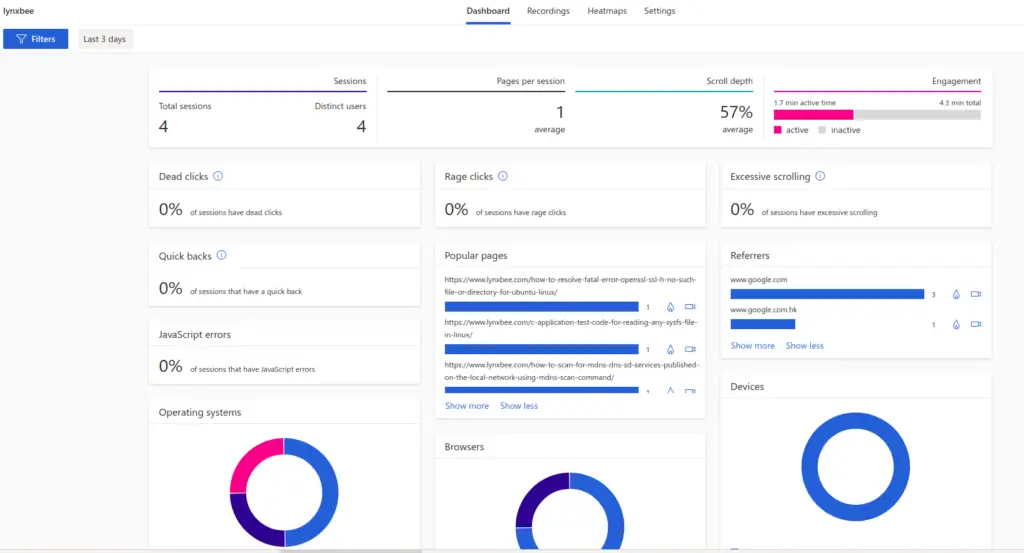Show less under Referrers
The height and width of the screenshot is (553, 1024).
(805, 346)
